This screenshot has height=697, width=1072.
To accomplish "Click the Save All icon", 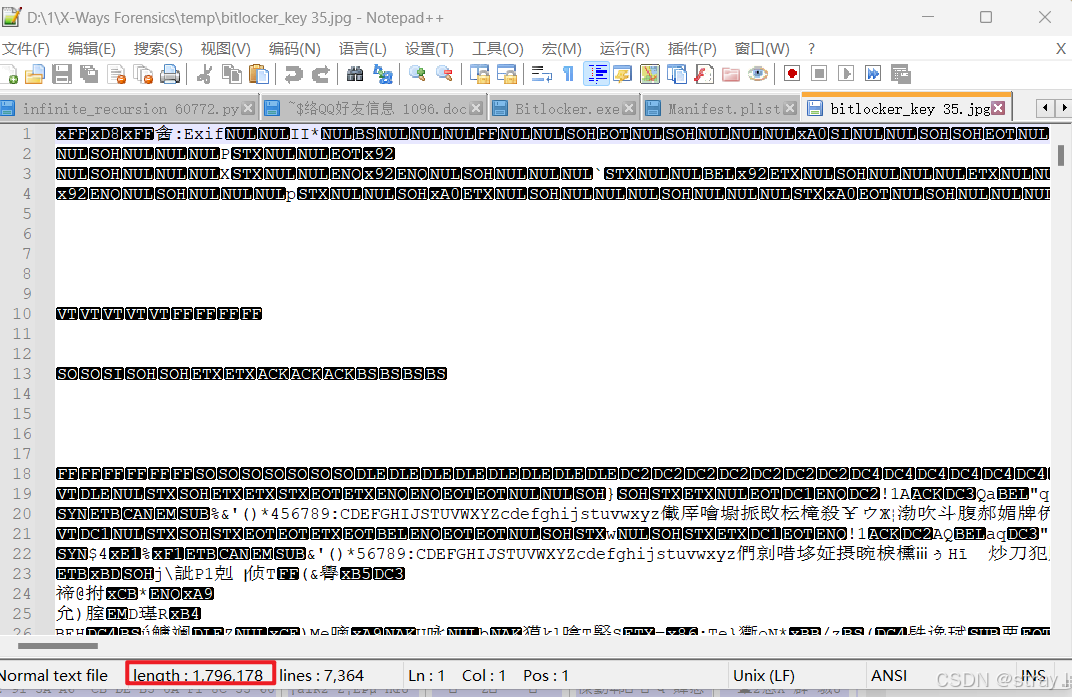I will click(x=89, y=74).
